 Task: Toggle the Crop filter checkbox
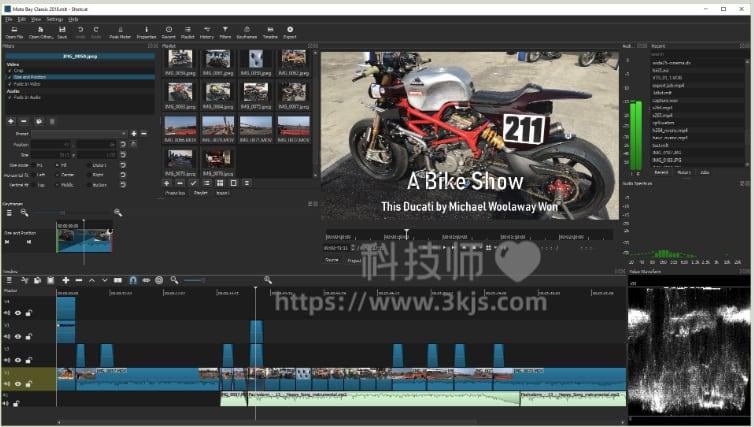10,71
